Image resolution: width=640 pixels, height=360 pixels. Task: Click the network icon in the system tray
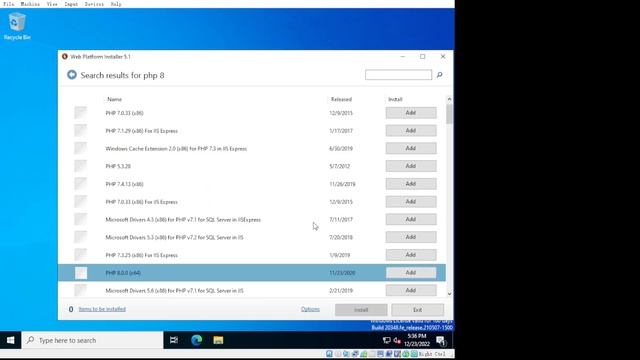tap(386, 340)
